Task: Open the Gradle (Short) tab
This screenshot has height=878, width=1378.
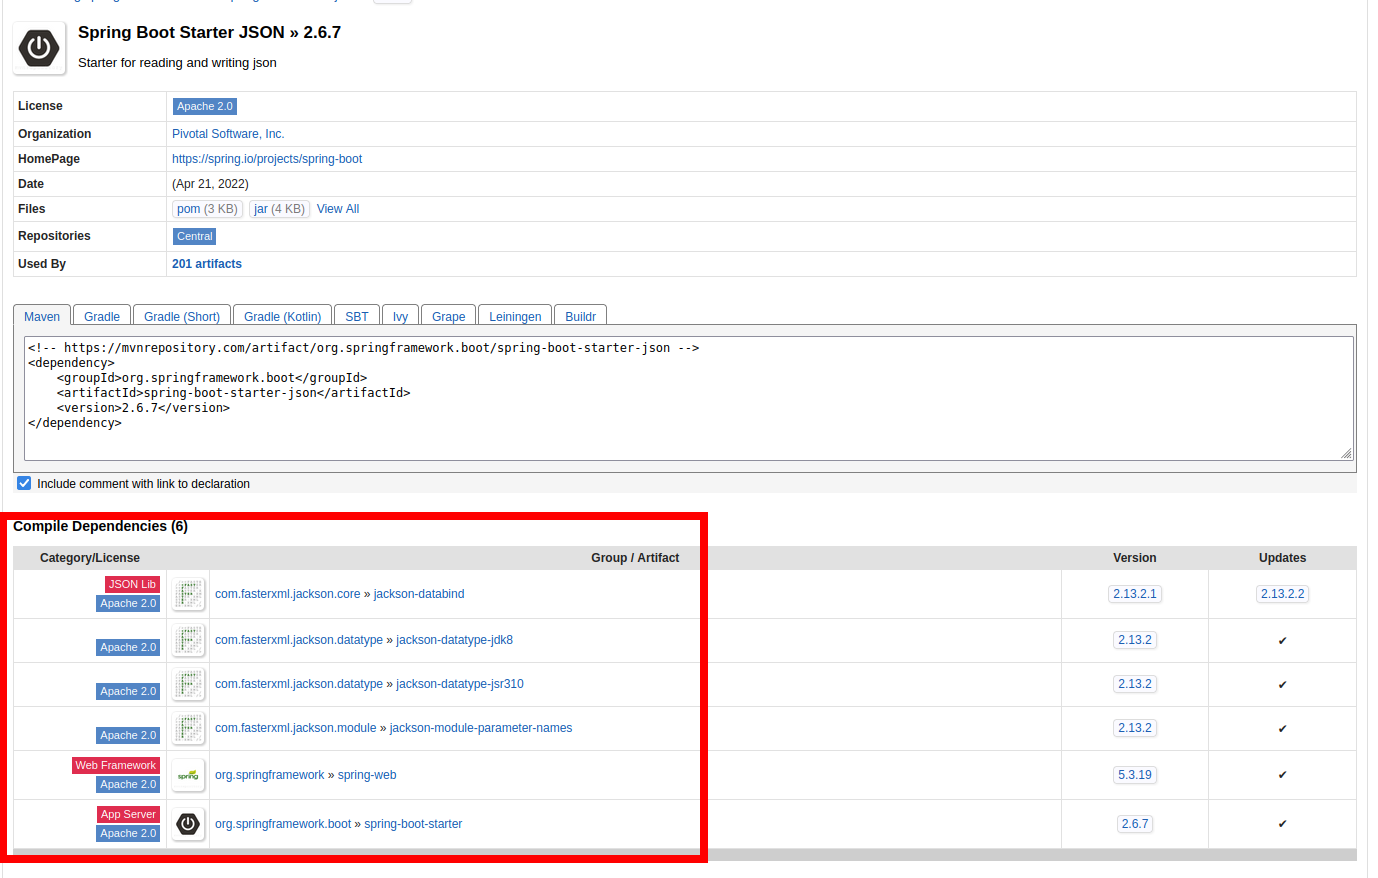Action: pyautogui.click(x=182, y=316)
